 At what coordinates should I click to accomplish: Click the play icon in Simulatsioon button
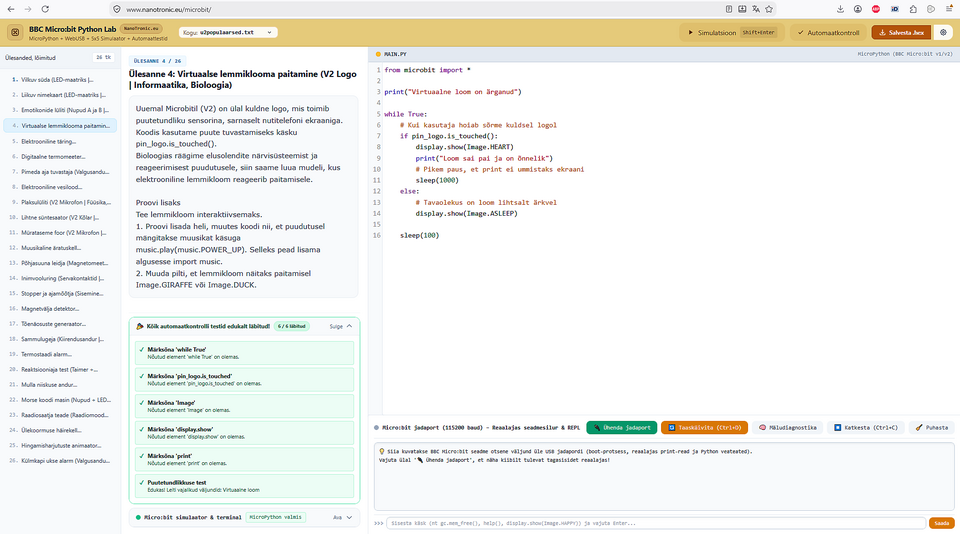[691, 32]
